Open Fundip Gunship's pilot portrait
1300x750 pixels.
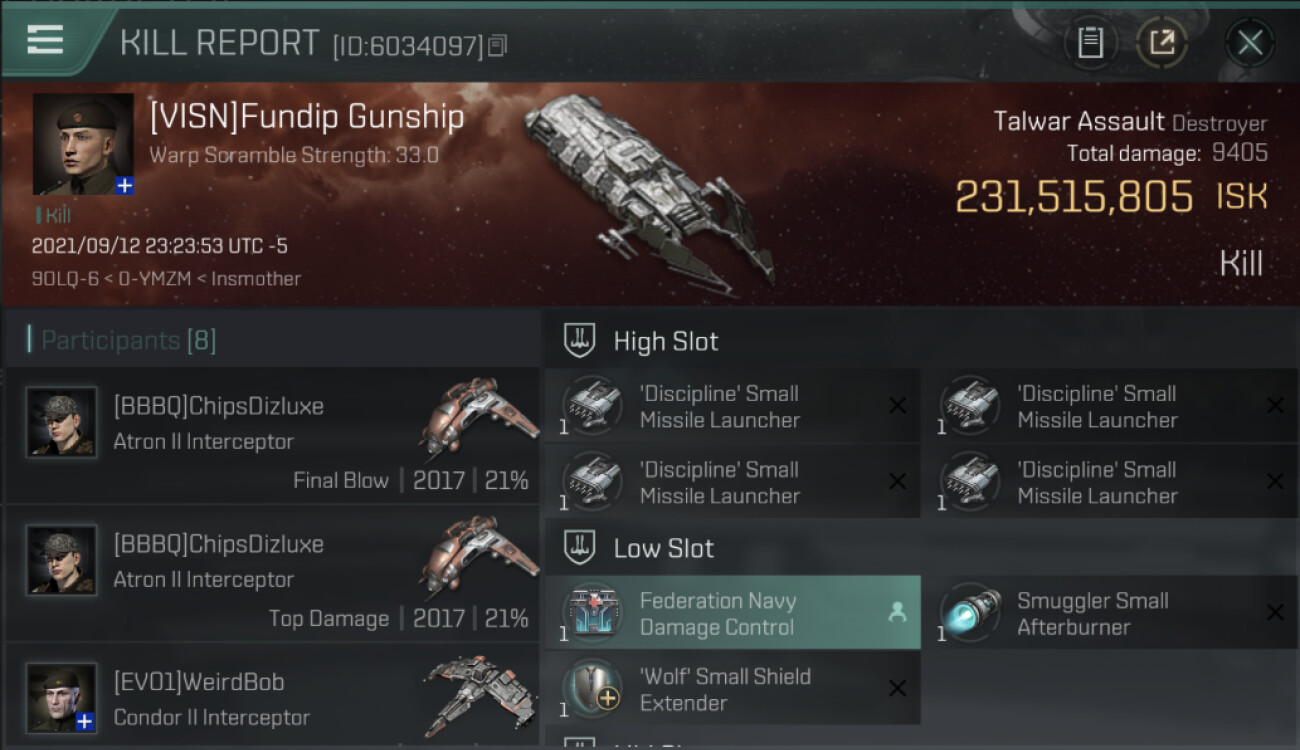[83, 144]
